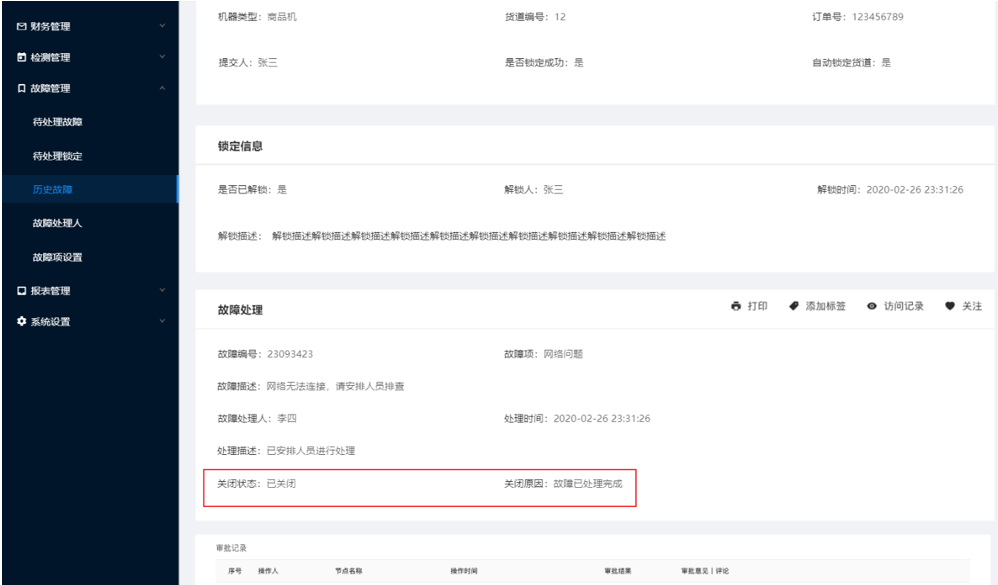The image size is (998, 585).
Task: Click the 货道编号 value 12
Action: coord(560,17)
